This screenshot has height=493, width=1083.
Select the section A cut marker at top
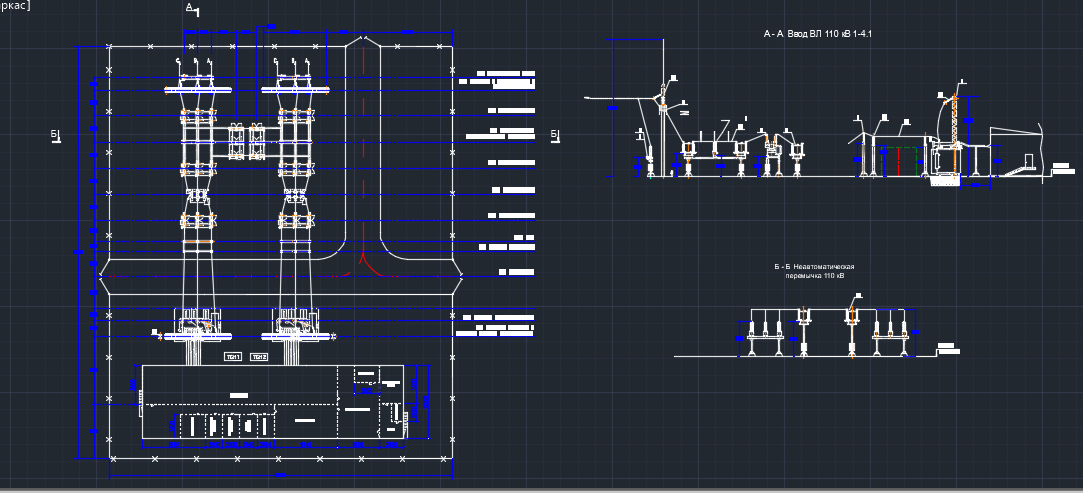tap(193, 8)
